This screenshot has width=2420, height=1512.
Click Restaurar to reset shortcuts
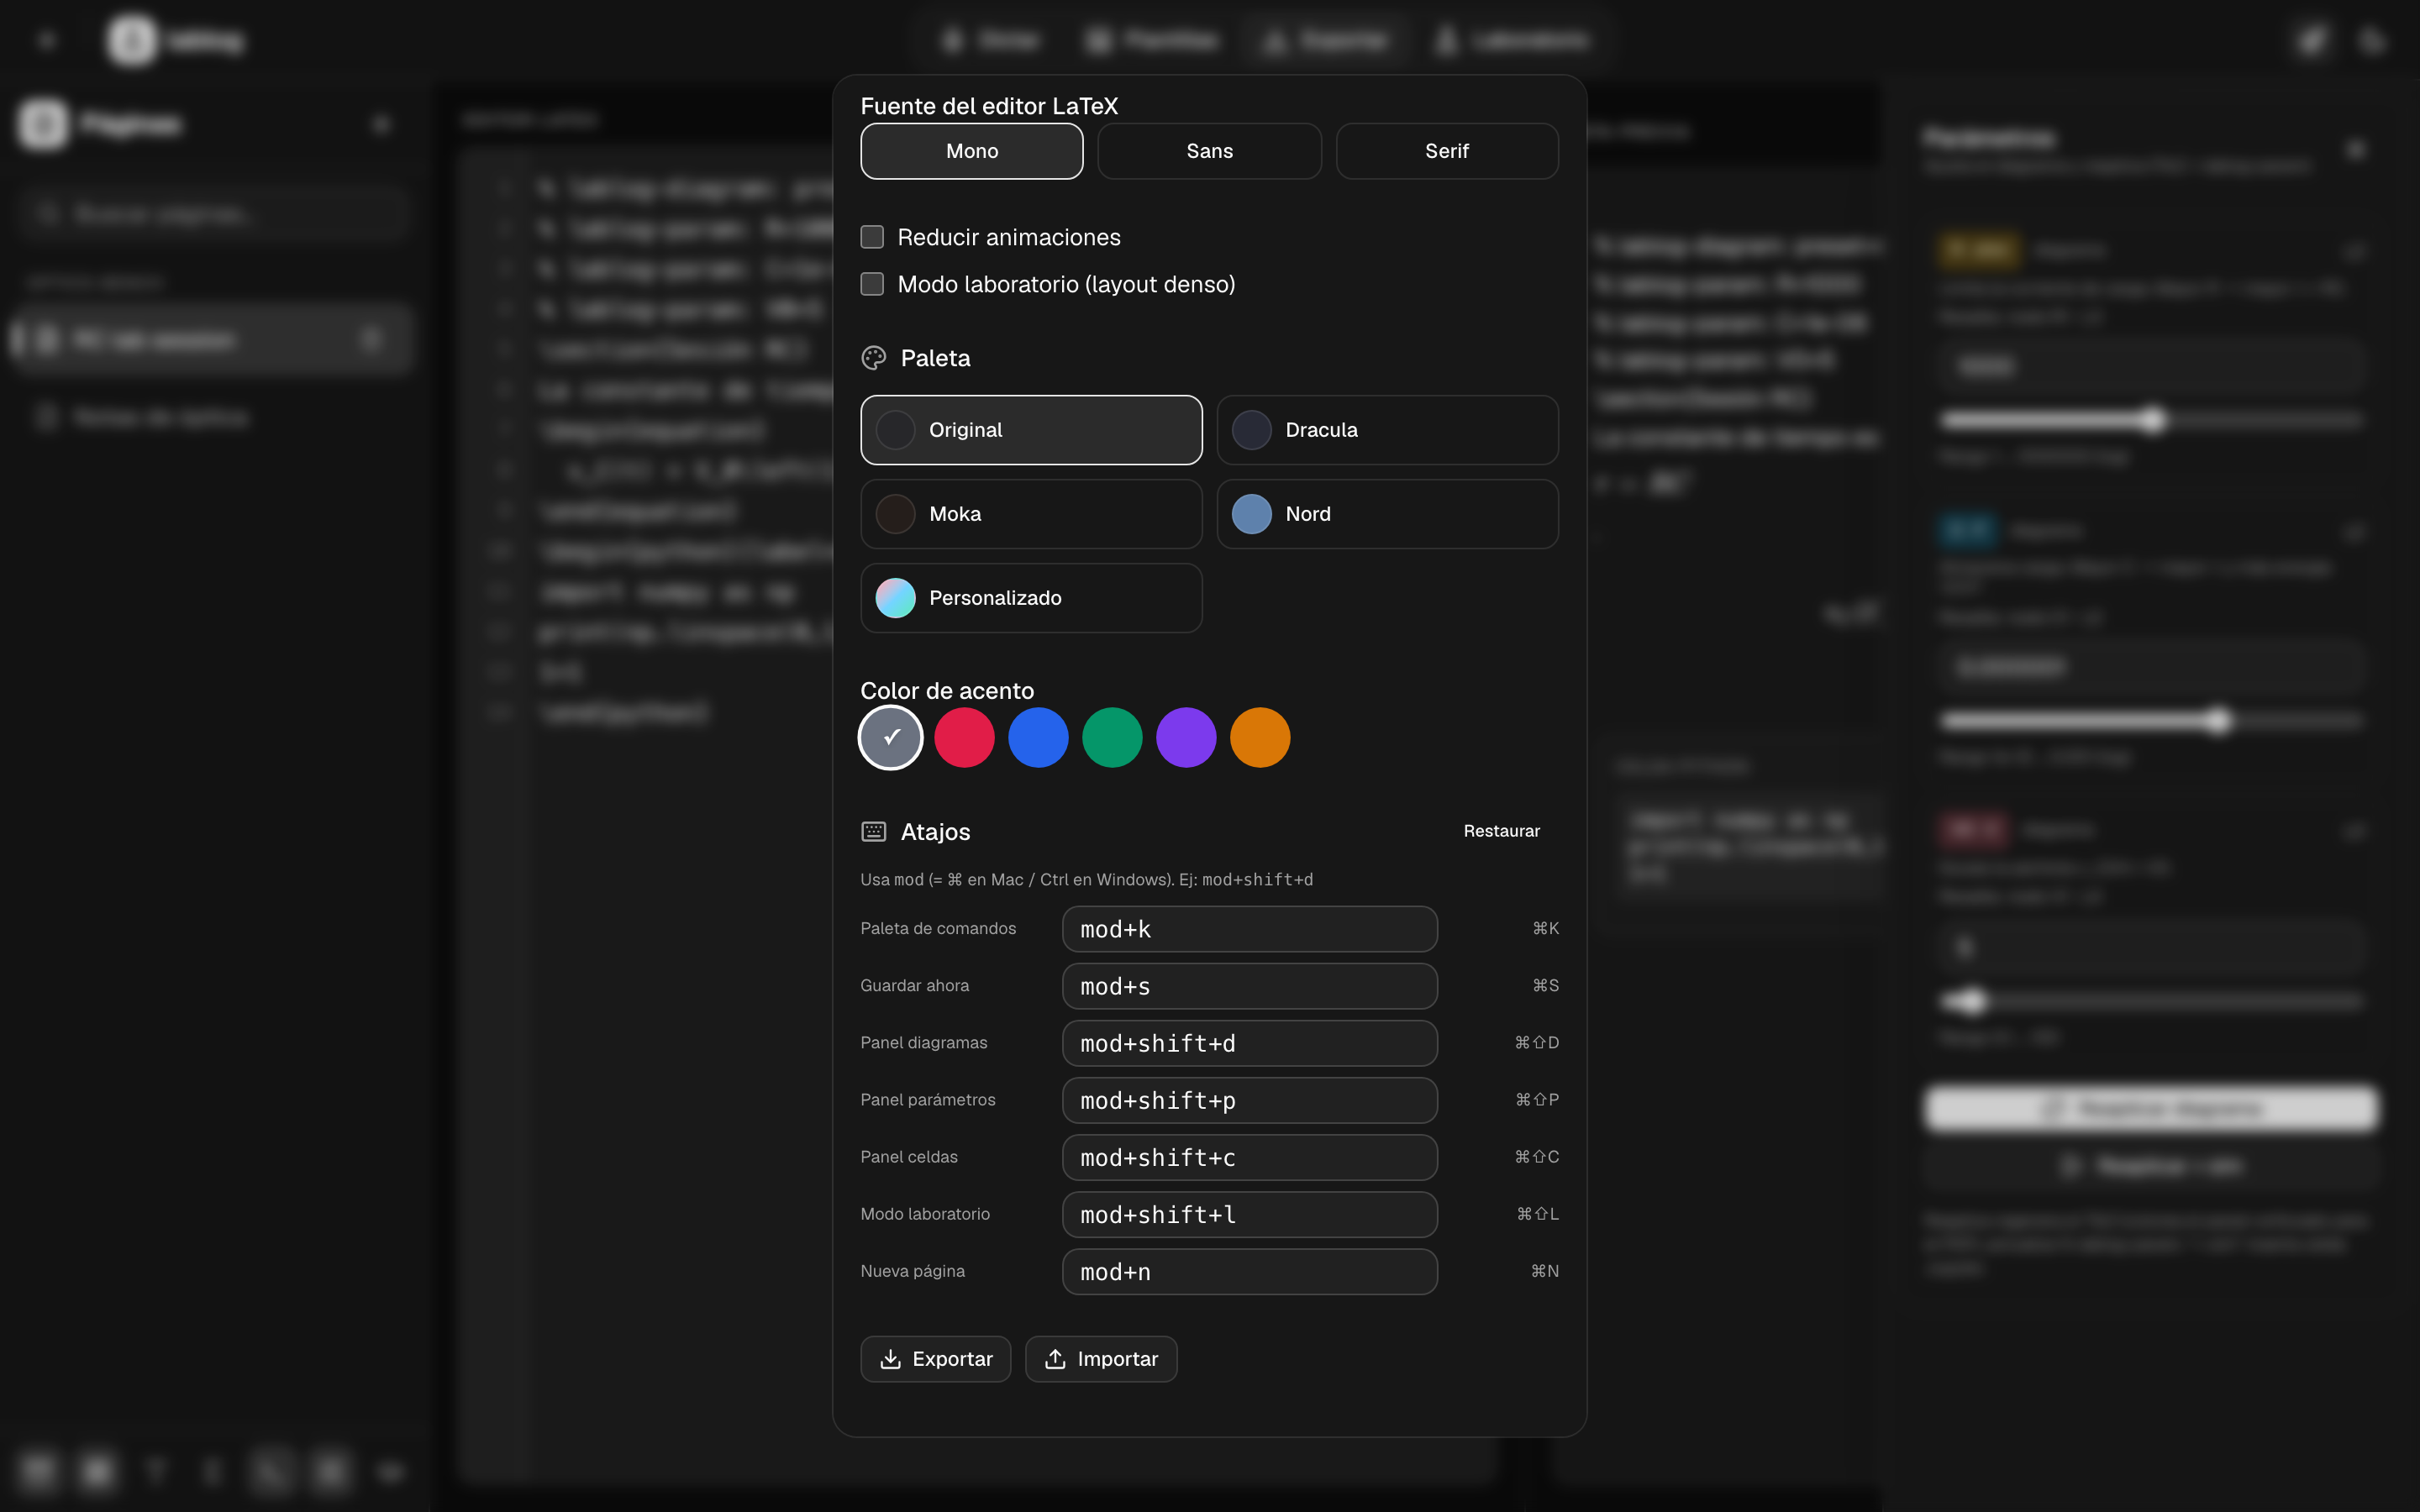[1501, 831]
